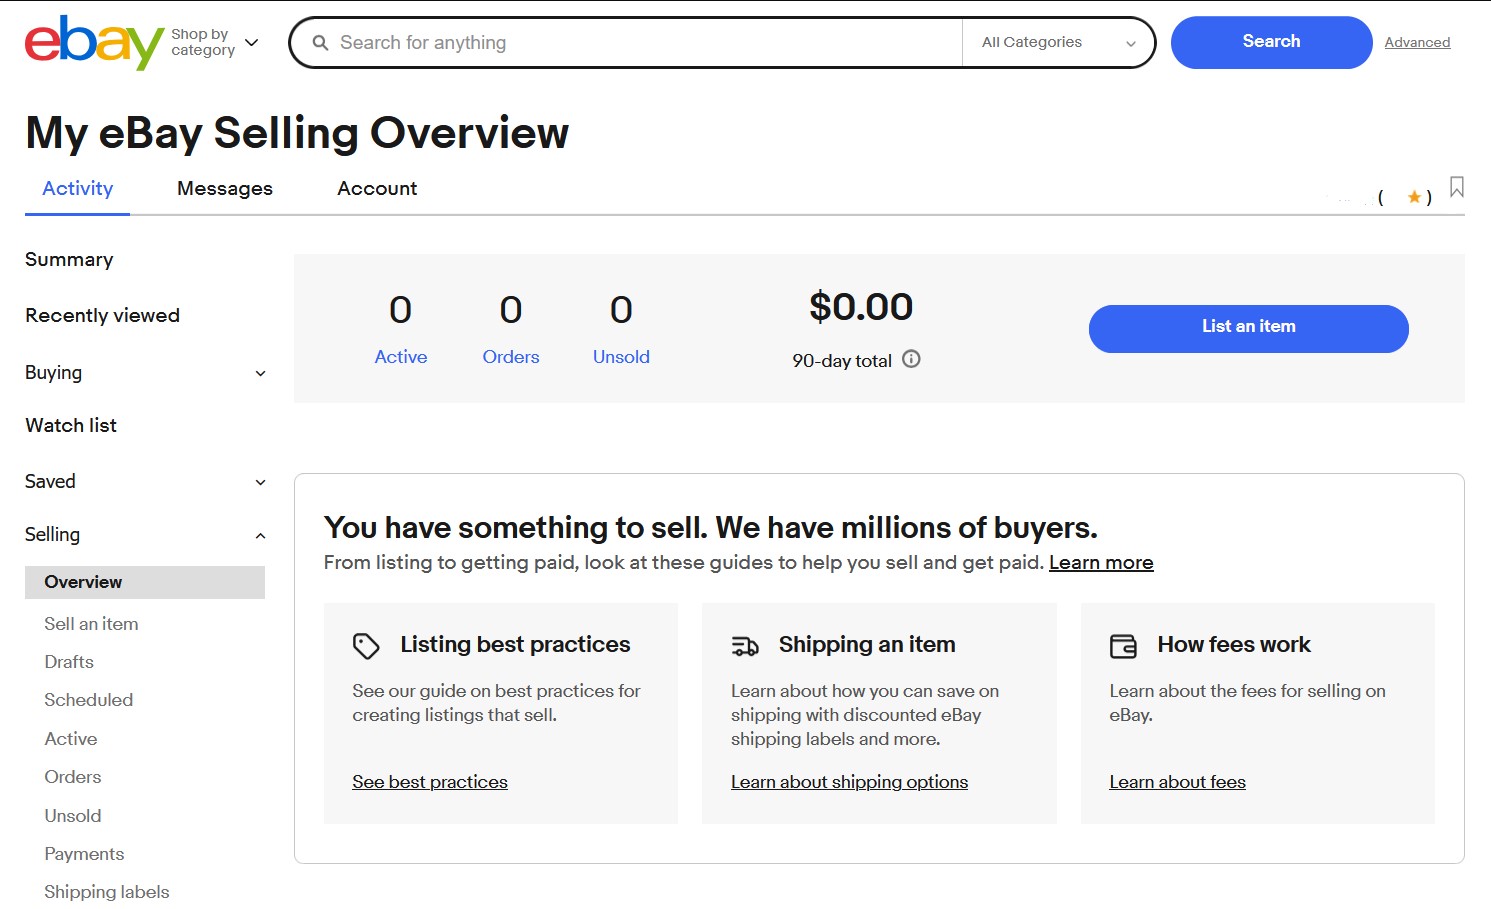Click the magnifying glass in the search bar
The width and height of the screenshot is (1491, 909).
tap(320, 42)
